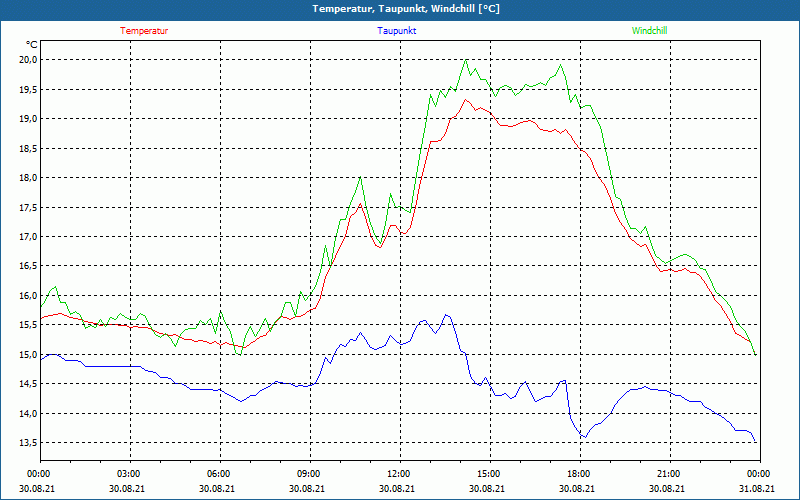The image size is (800, 500).
Task: Click the 20,0 y-axis value
Action: (x=29, y=60)
